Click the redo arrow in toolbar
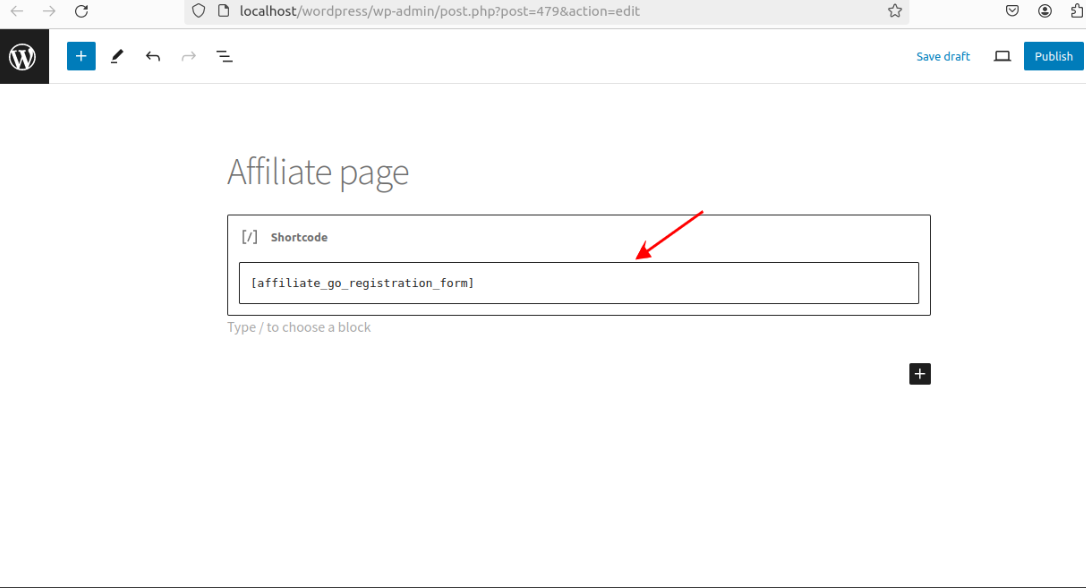Screen dimensions: 1086x588 coord(188,57)
